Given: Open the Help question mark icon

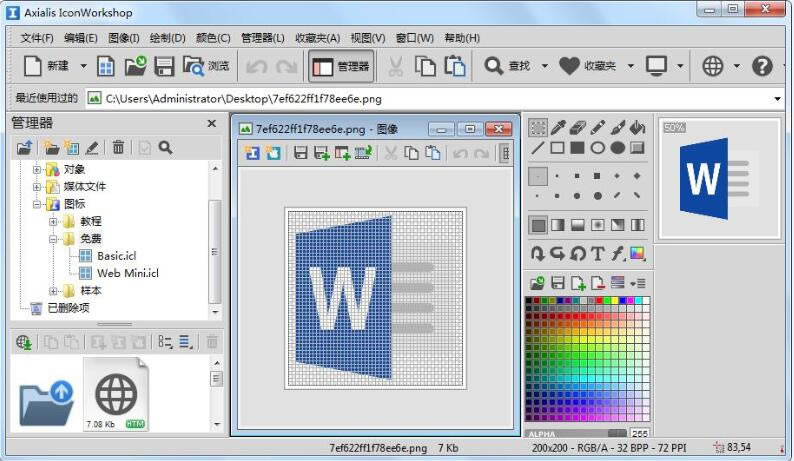Looking at the screenshot, I should point(762,66).
